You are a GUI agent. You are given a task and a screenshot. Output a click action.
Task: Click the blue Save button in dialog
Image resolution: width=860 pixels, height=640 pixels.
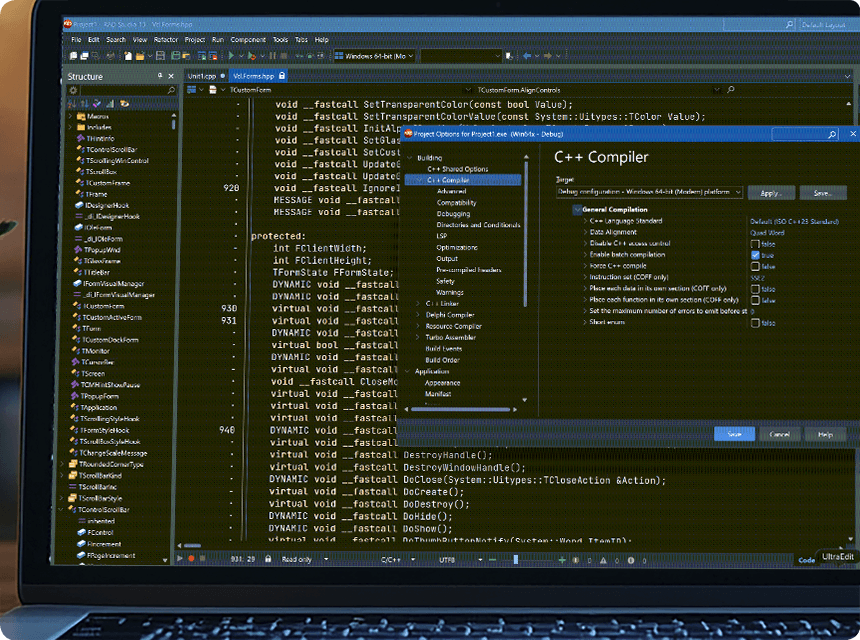[x=734, y=434]
